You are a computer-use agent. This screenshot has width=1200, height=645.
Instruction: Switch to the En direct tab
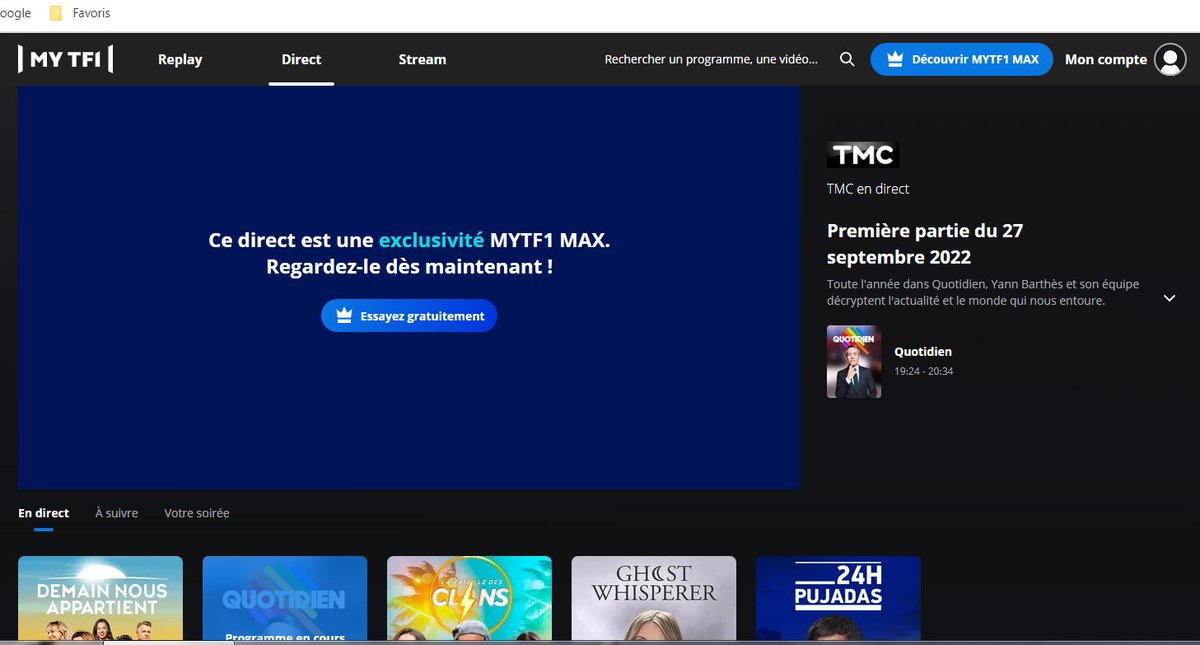point(44,513)
